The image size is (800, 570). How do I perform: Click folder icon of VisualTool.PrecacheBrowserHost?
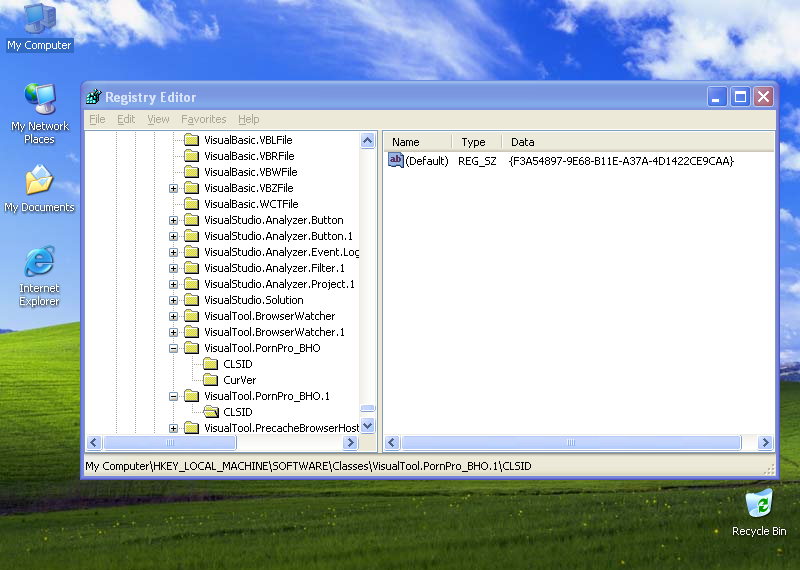pyautogui.click(x=191, y=428)
